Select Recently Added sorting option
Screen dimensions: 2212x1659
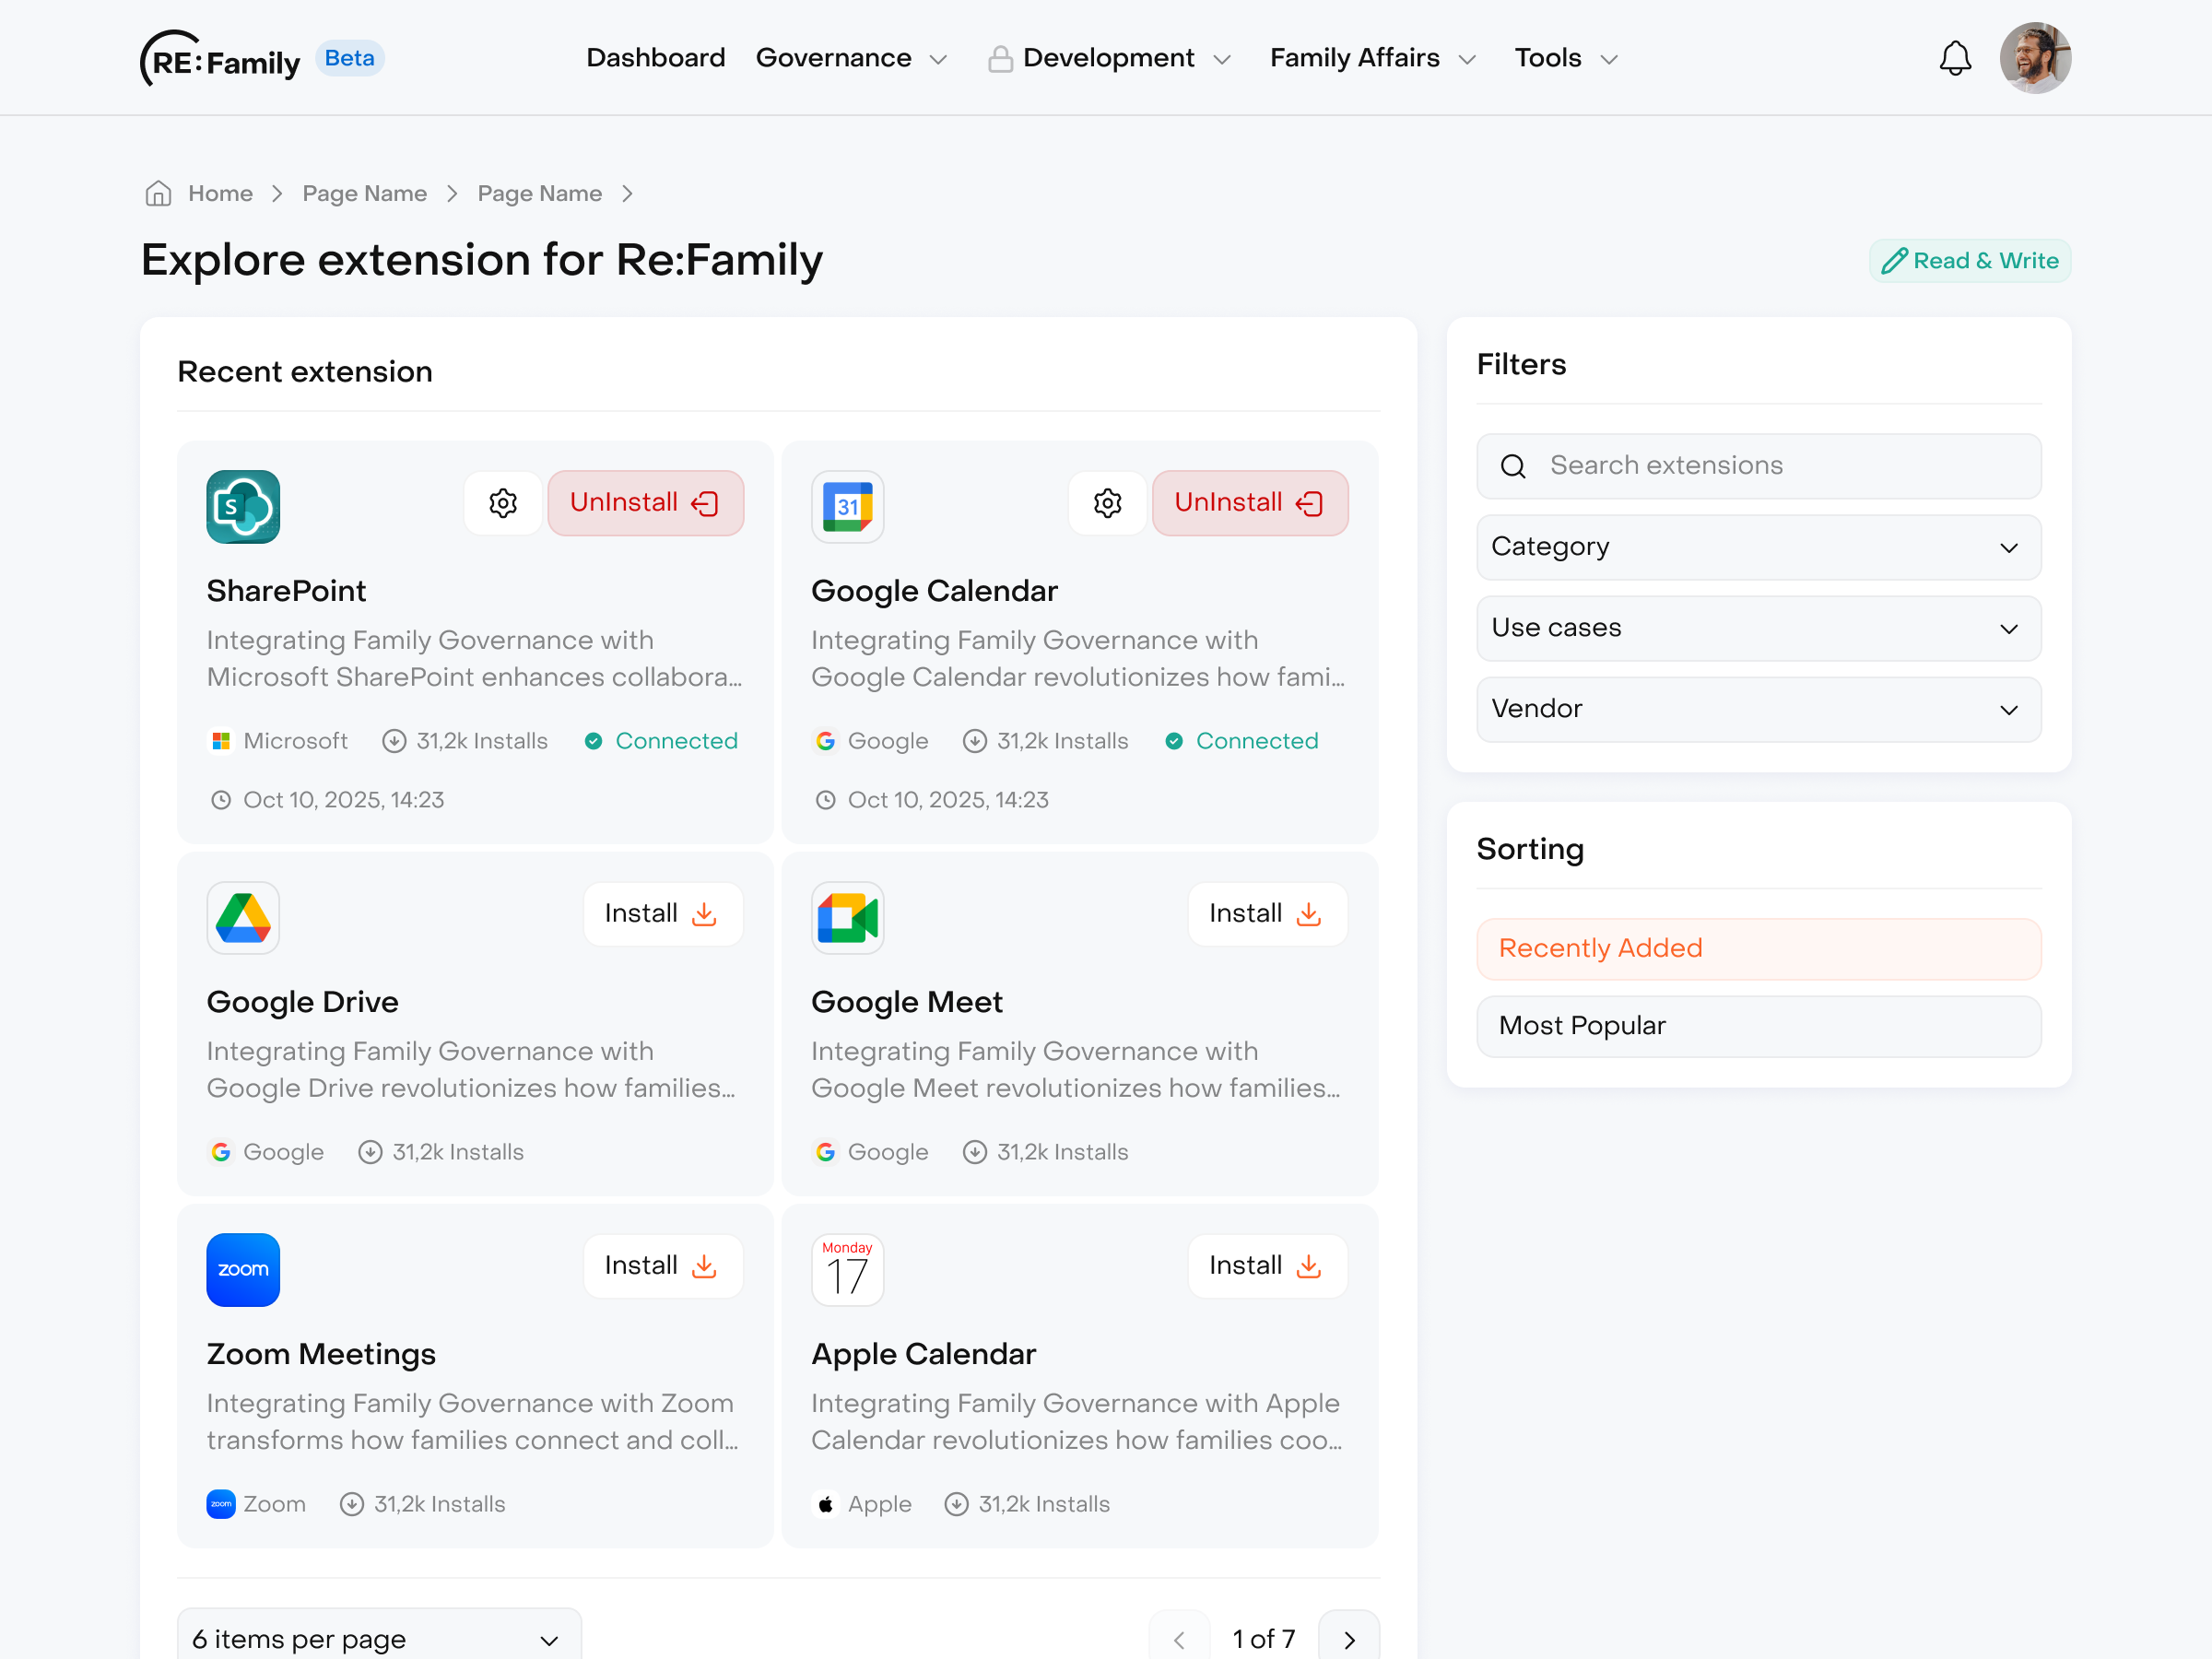[x=1758, y=948]
